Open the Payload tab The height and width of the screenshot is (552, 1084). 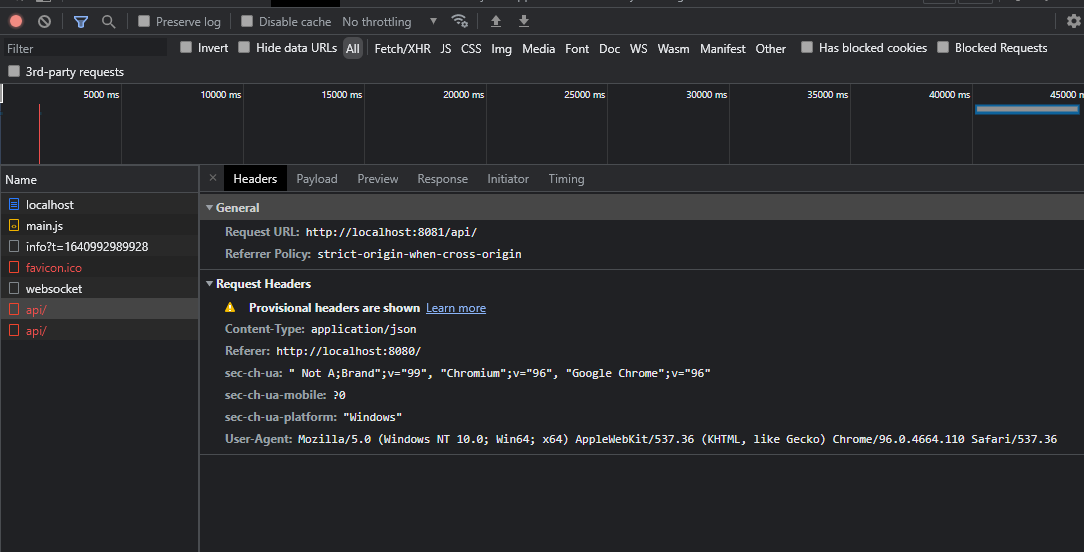tap(317, 178)
